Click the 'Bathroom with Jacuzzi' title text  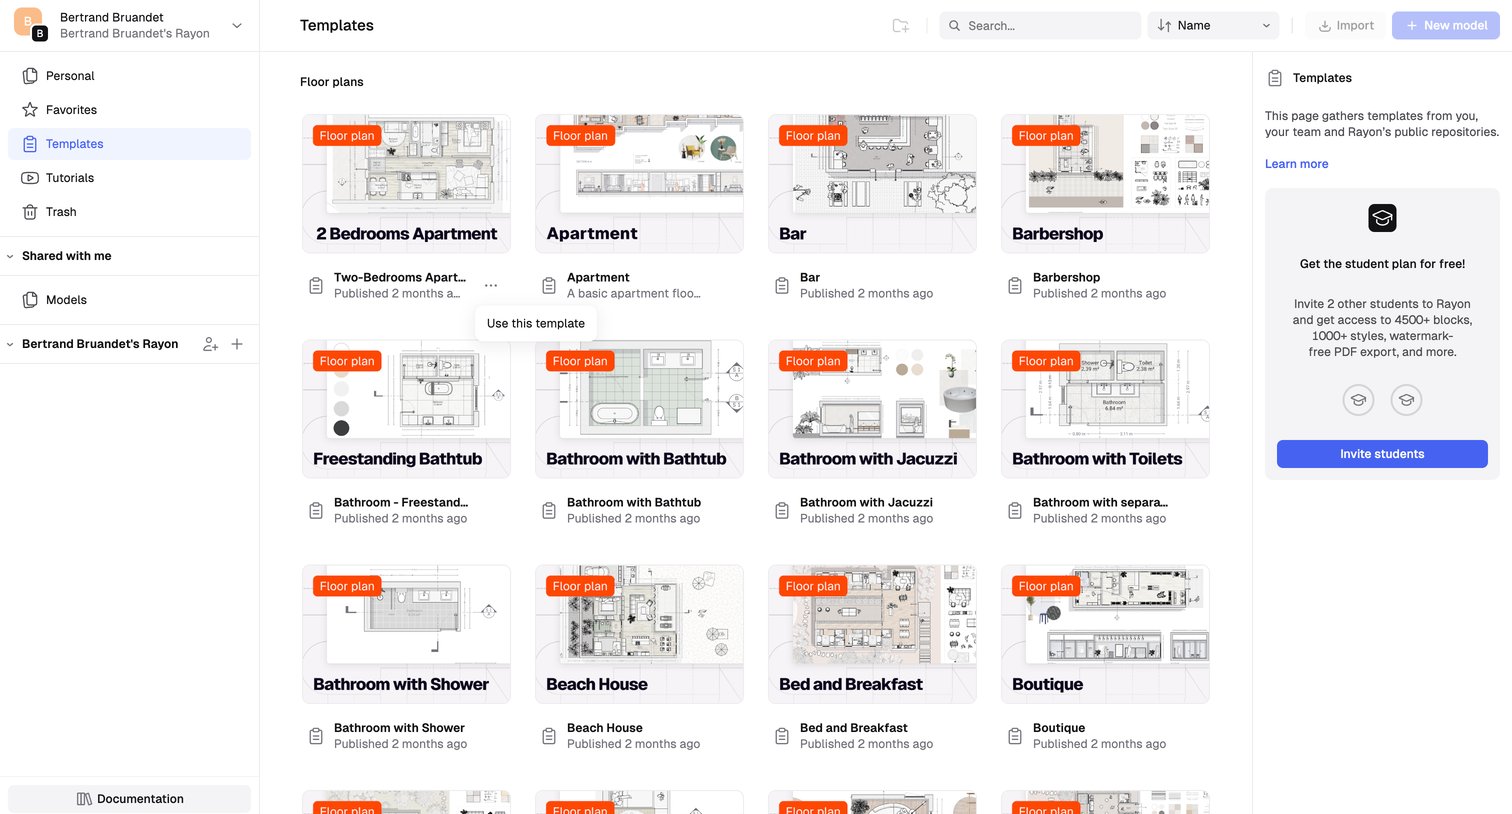(866, 503)
